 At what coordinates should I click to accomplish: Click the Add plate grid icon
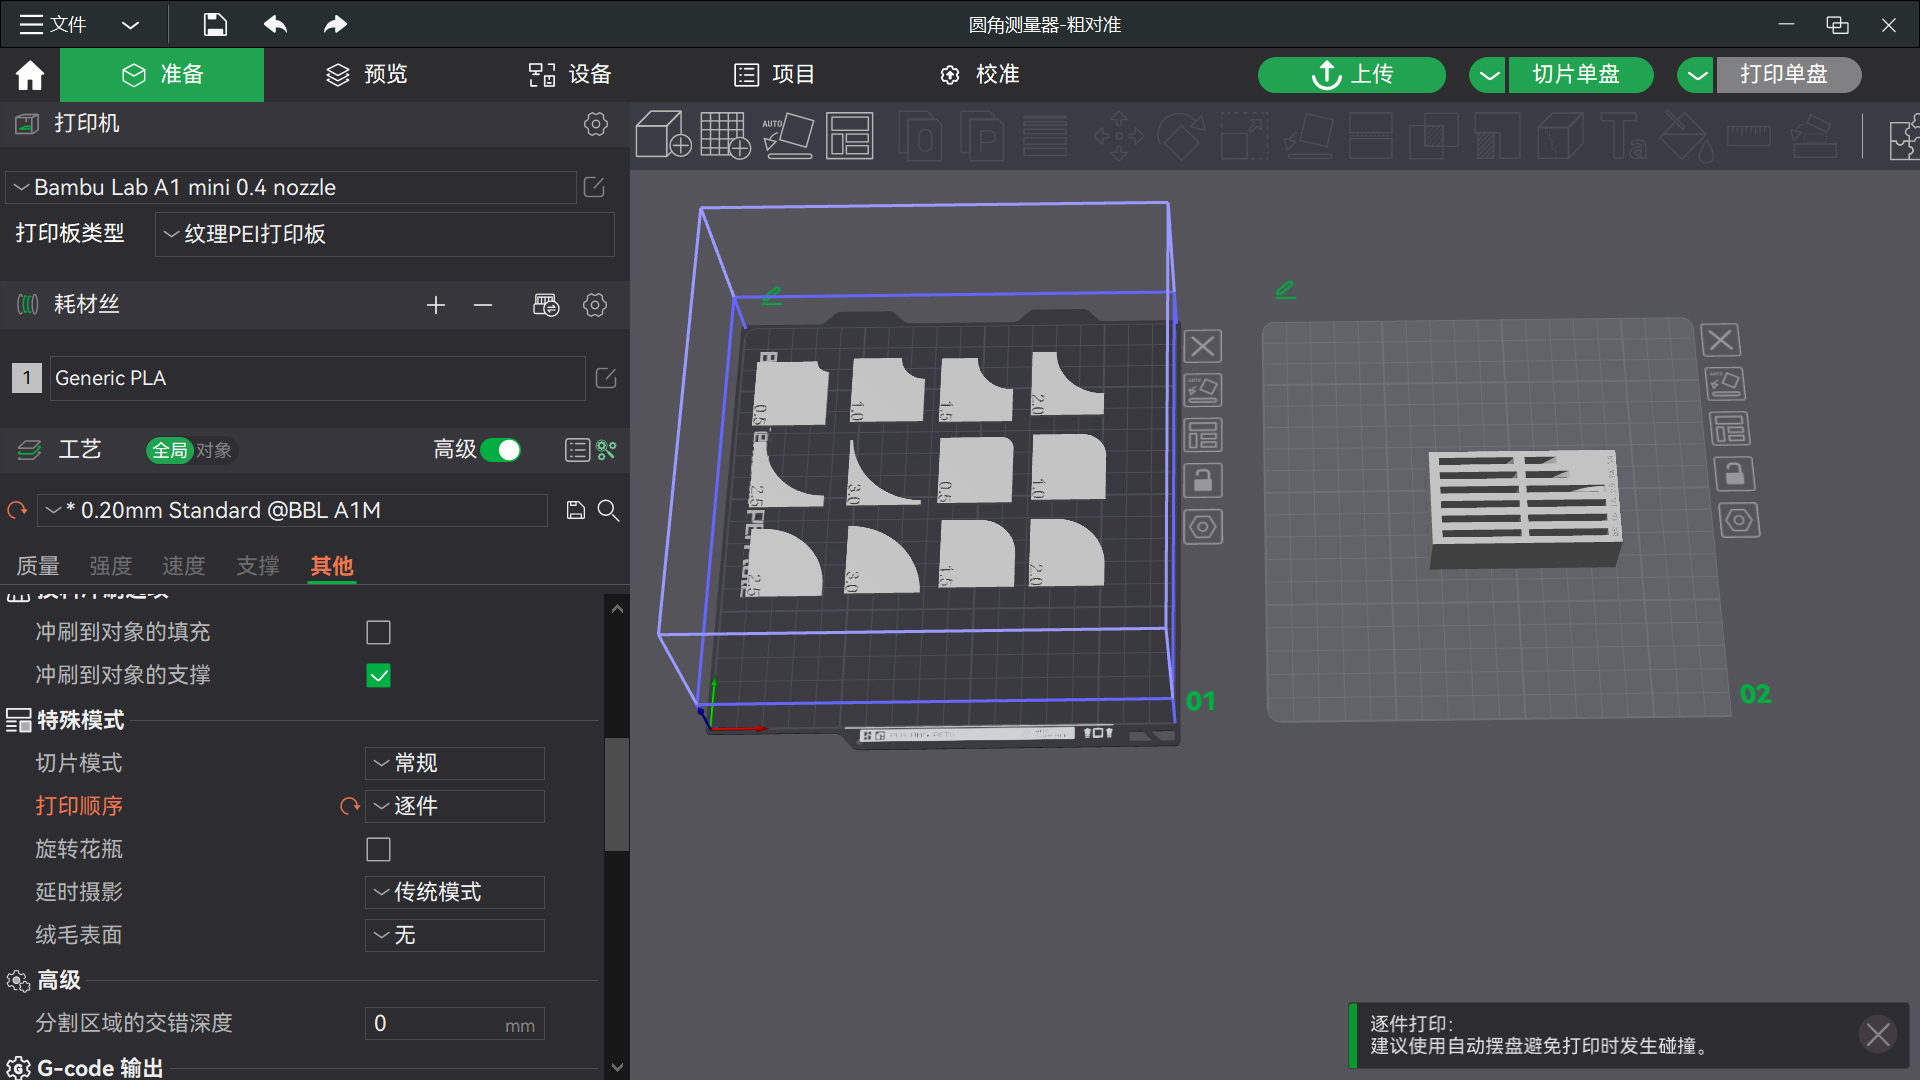725,135
